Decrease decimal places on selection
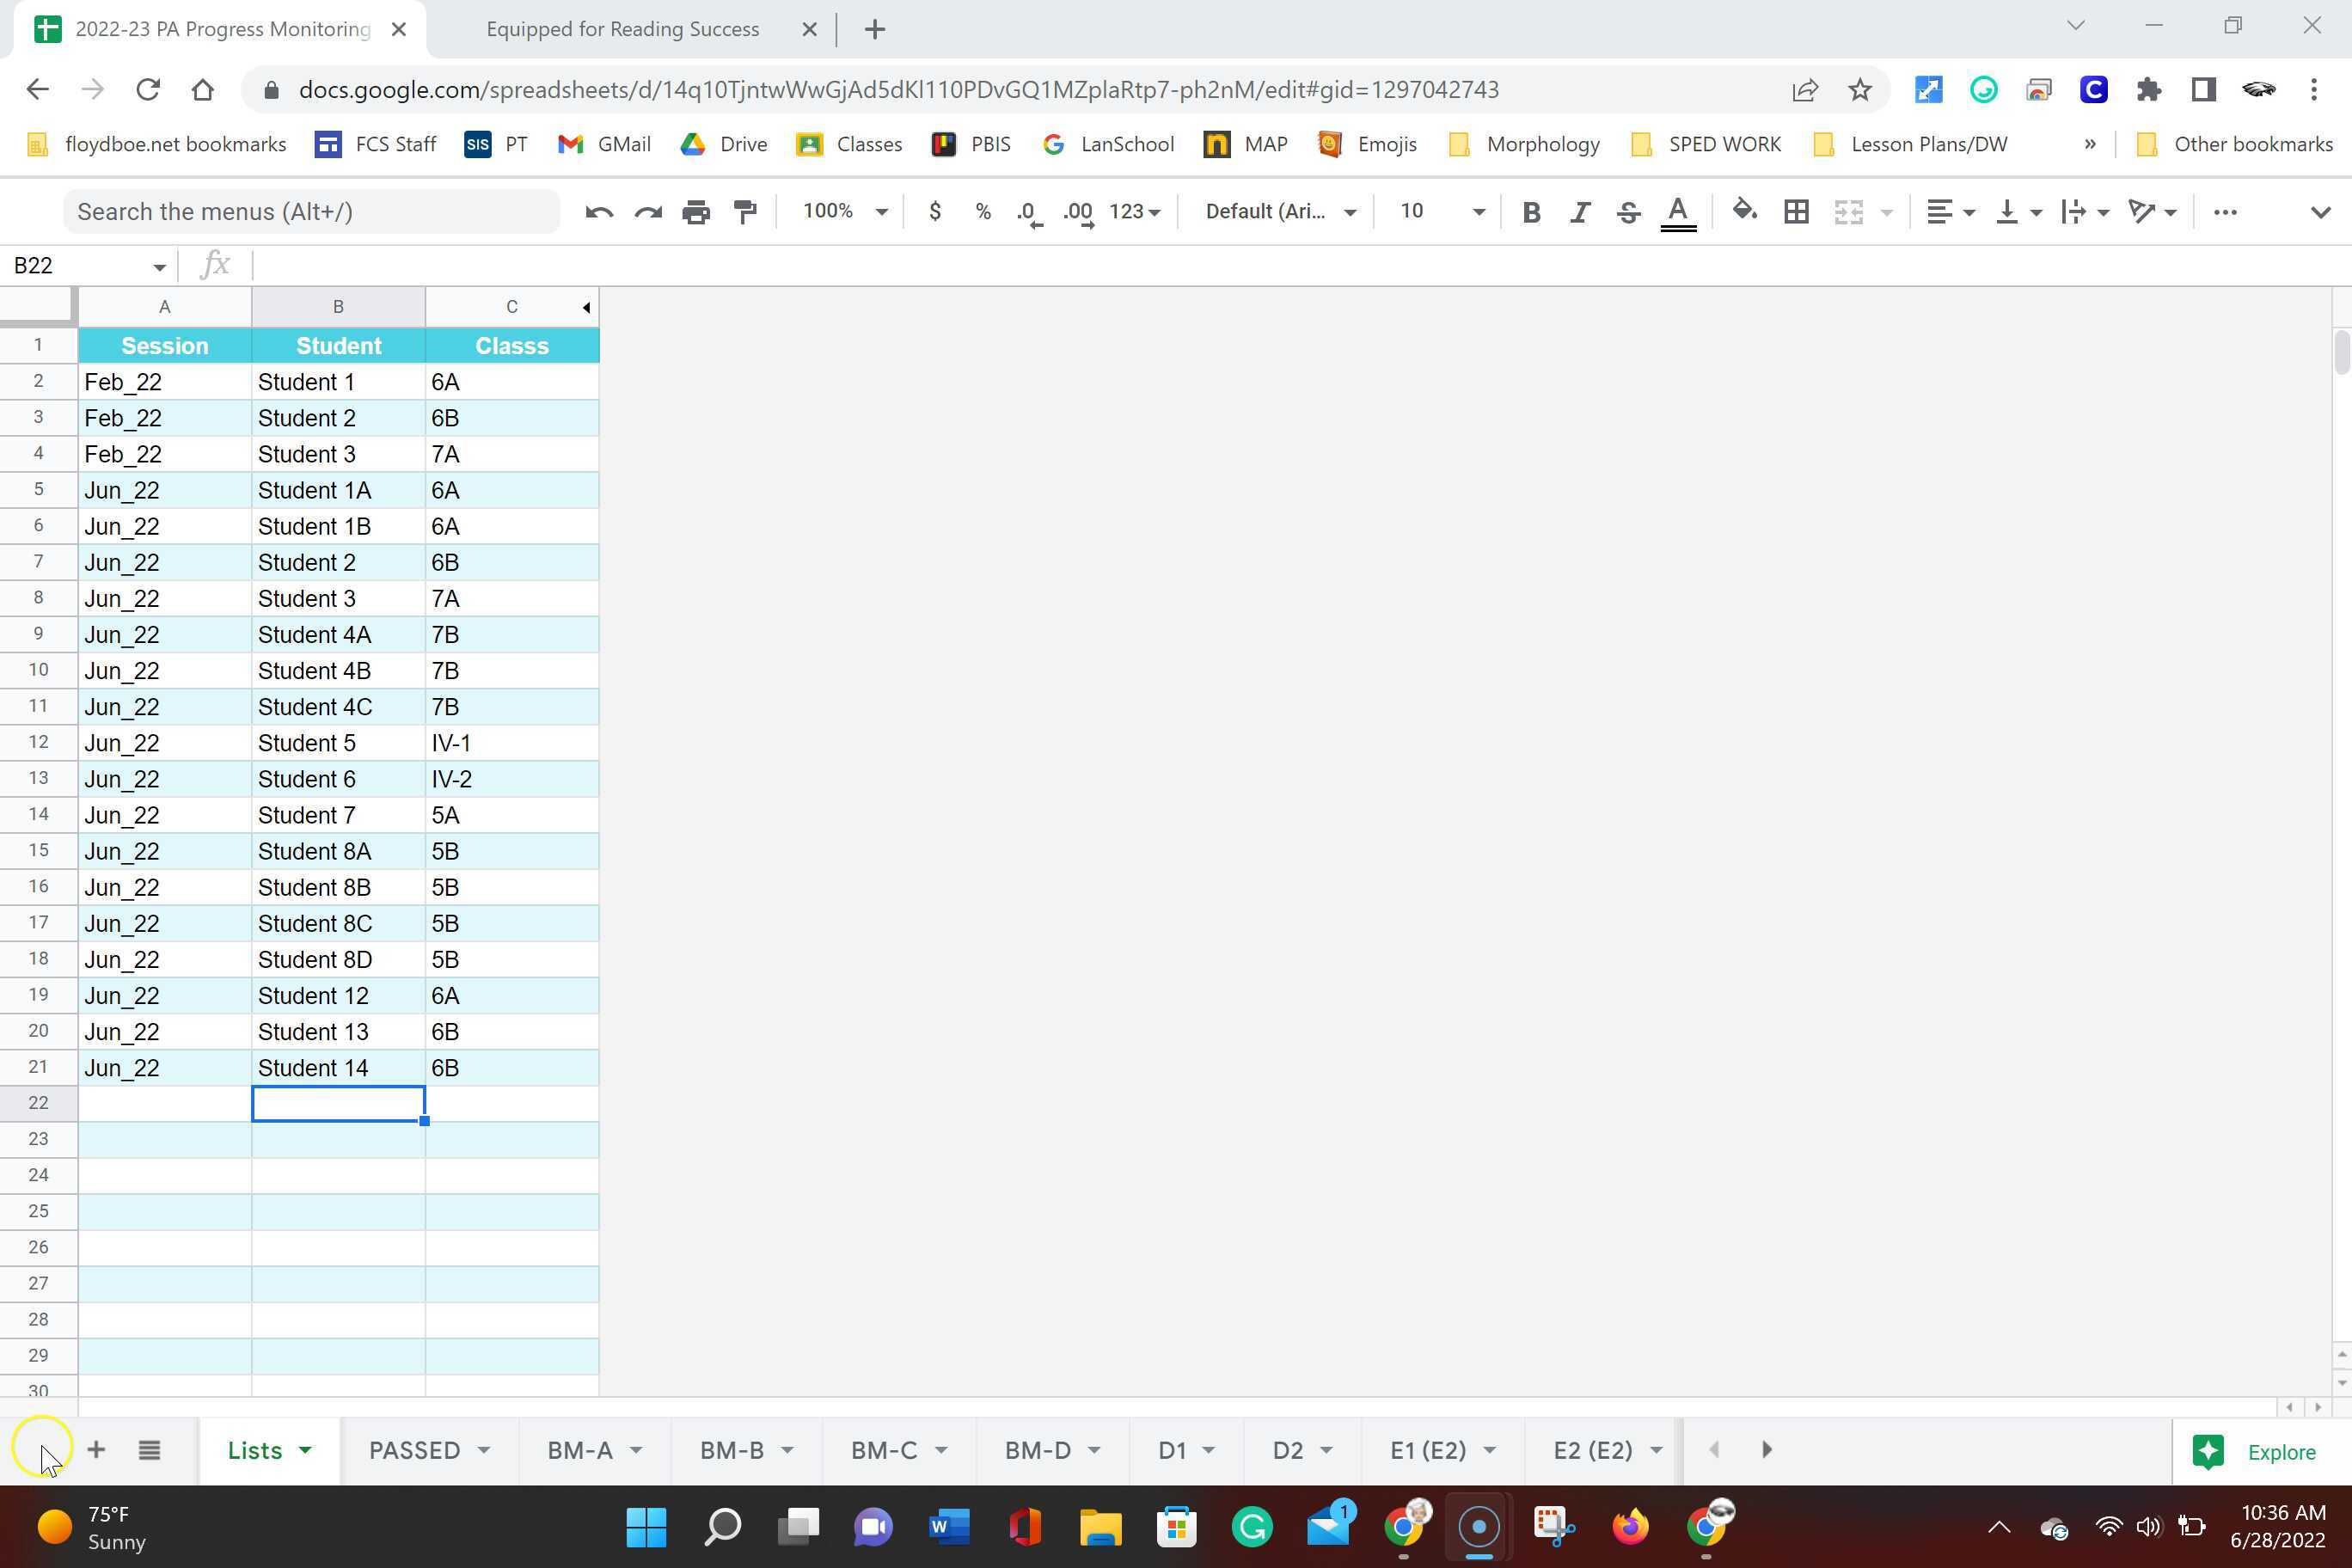This screenshot has height=1568, width=2352. [1026, 211]
